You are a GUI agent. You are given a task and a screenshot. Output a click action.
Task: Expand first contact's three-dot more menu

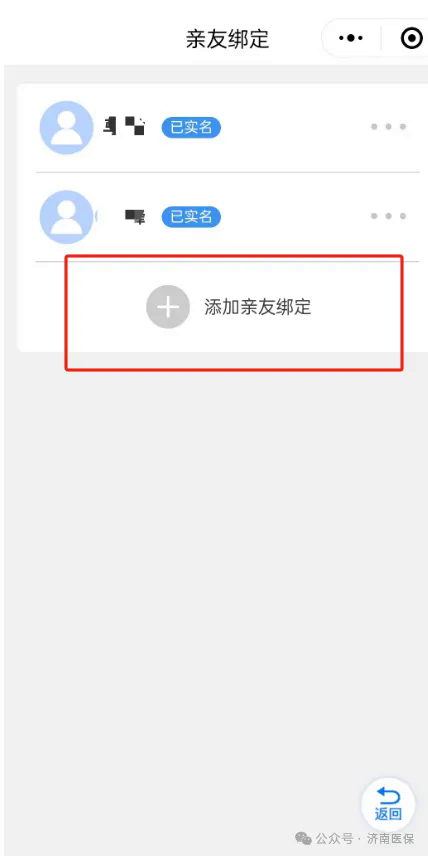point(388,127)
